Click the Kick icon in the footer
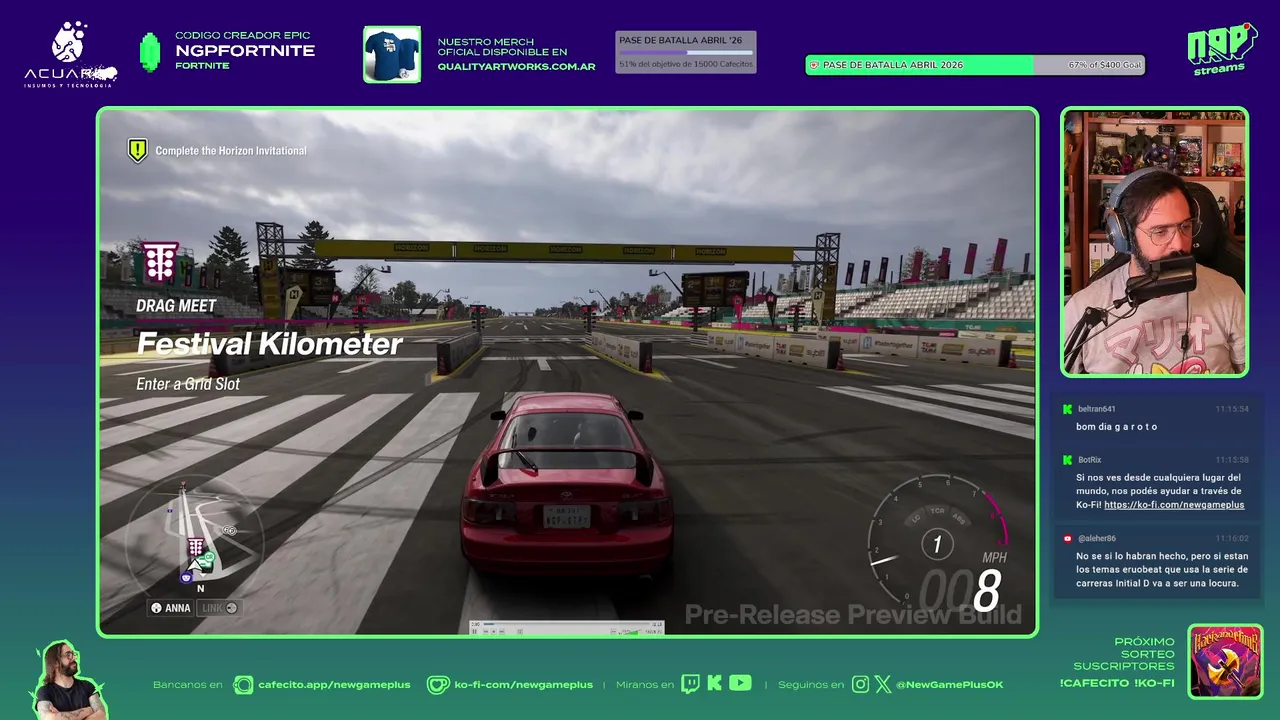 click(x=714, y=684)
